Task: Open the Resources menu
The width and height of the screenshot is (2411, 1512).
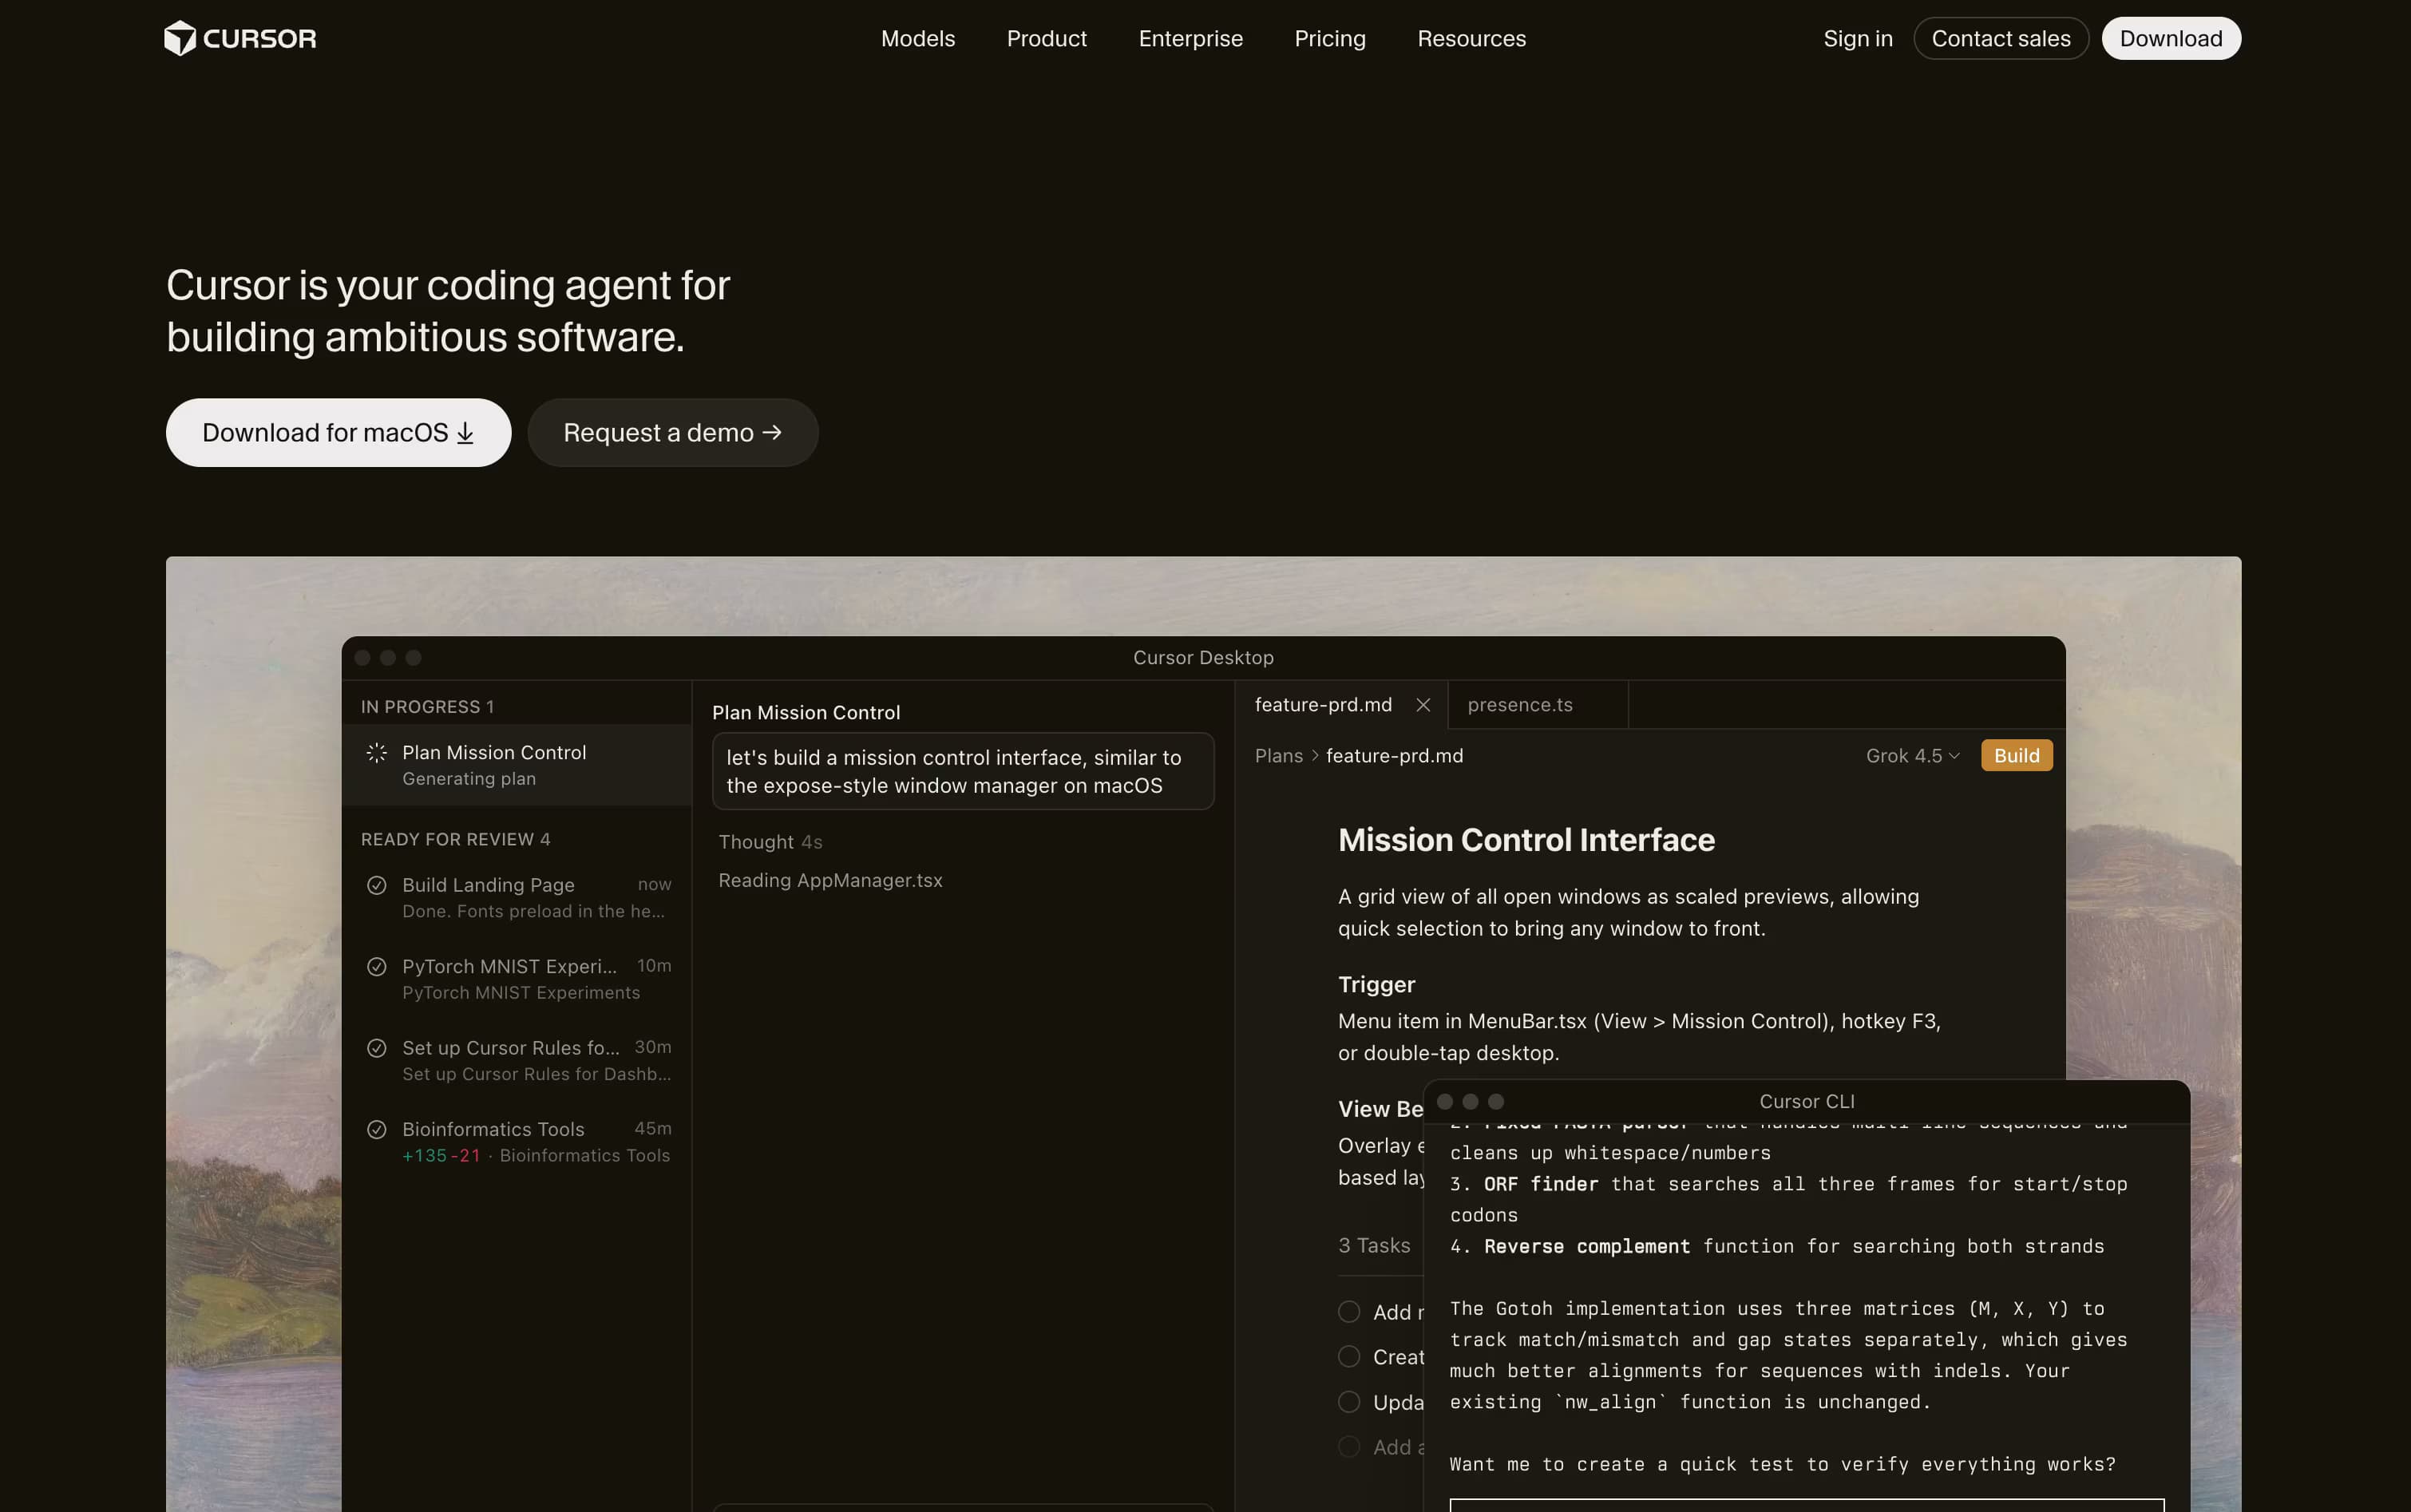Action: point(1471,38)
